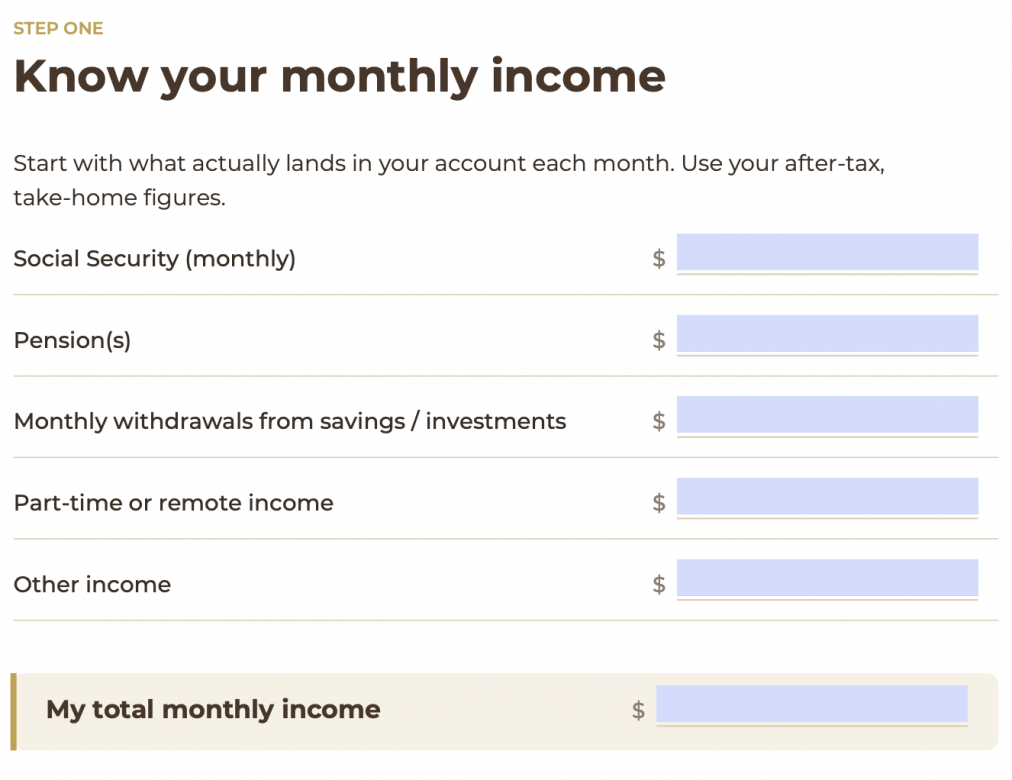The height and width of the screenshot is (780, 1012).
Task: Activate the Other income amount field
Action: click(x=827, y=578)
